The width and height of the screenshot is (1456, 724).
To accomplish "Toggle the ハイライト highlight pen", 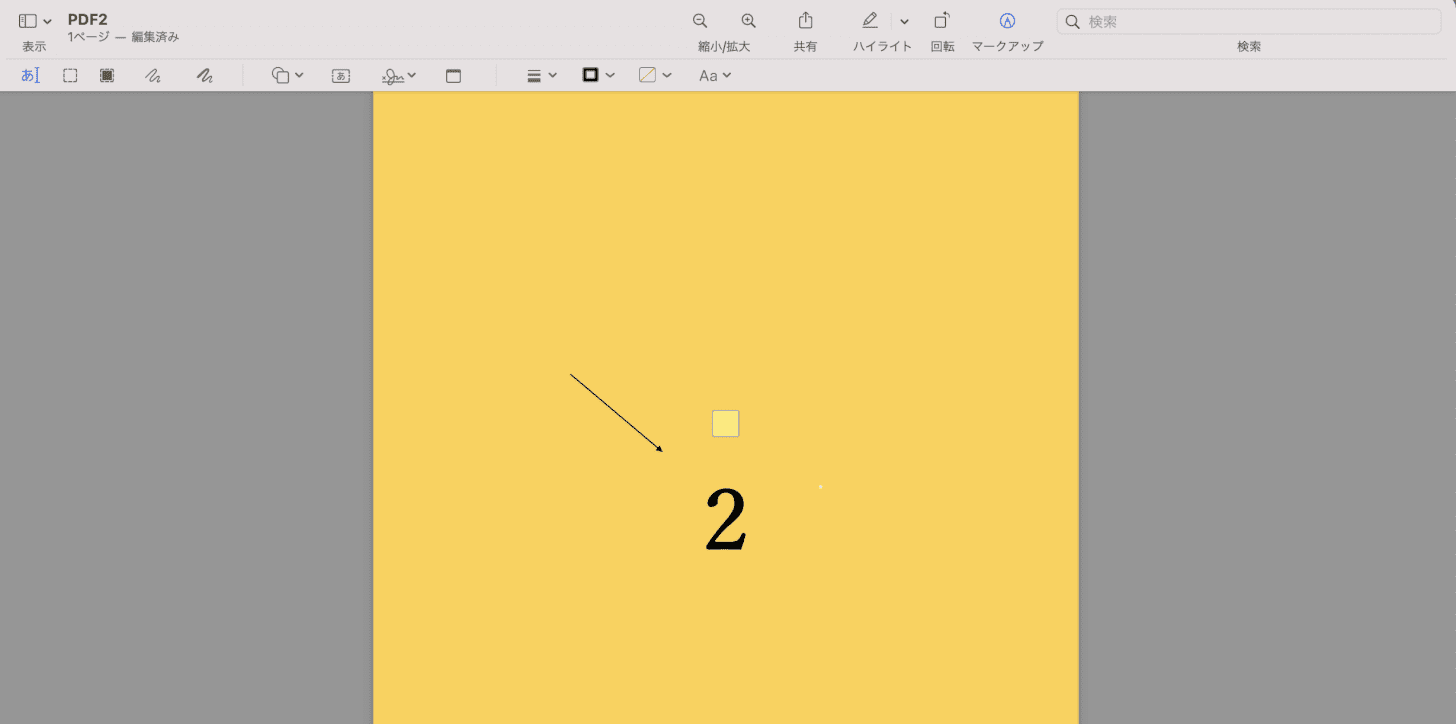I will 870,21.
